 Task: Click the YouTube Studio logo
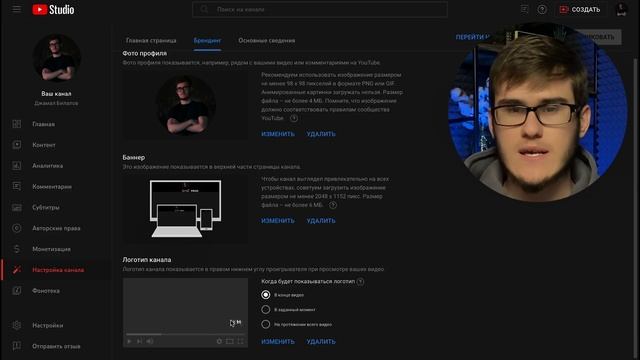tap(53, 9)
